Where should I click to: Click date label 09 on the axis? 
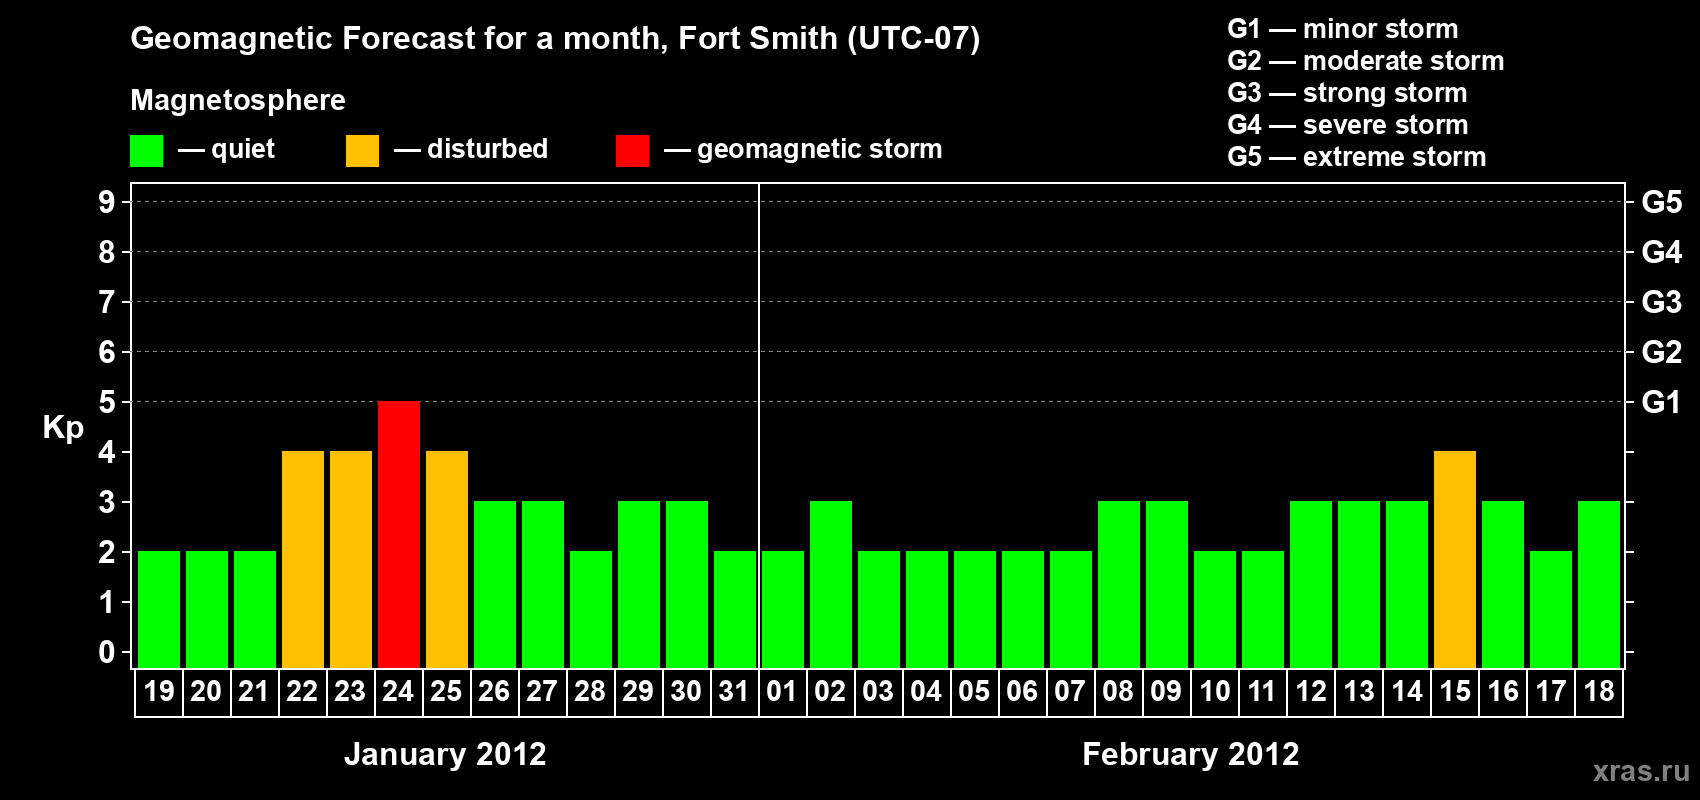(1166, 692)
